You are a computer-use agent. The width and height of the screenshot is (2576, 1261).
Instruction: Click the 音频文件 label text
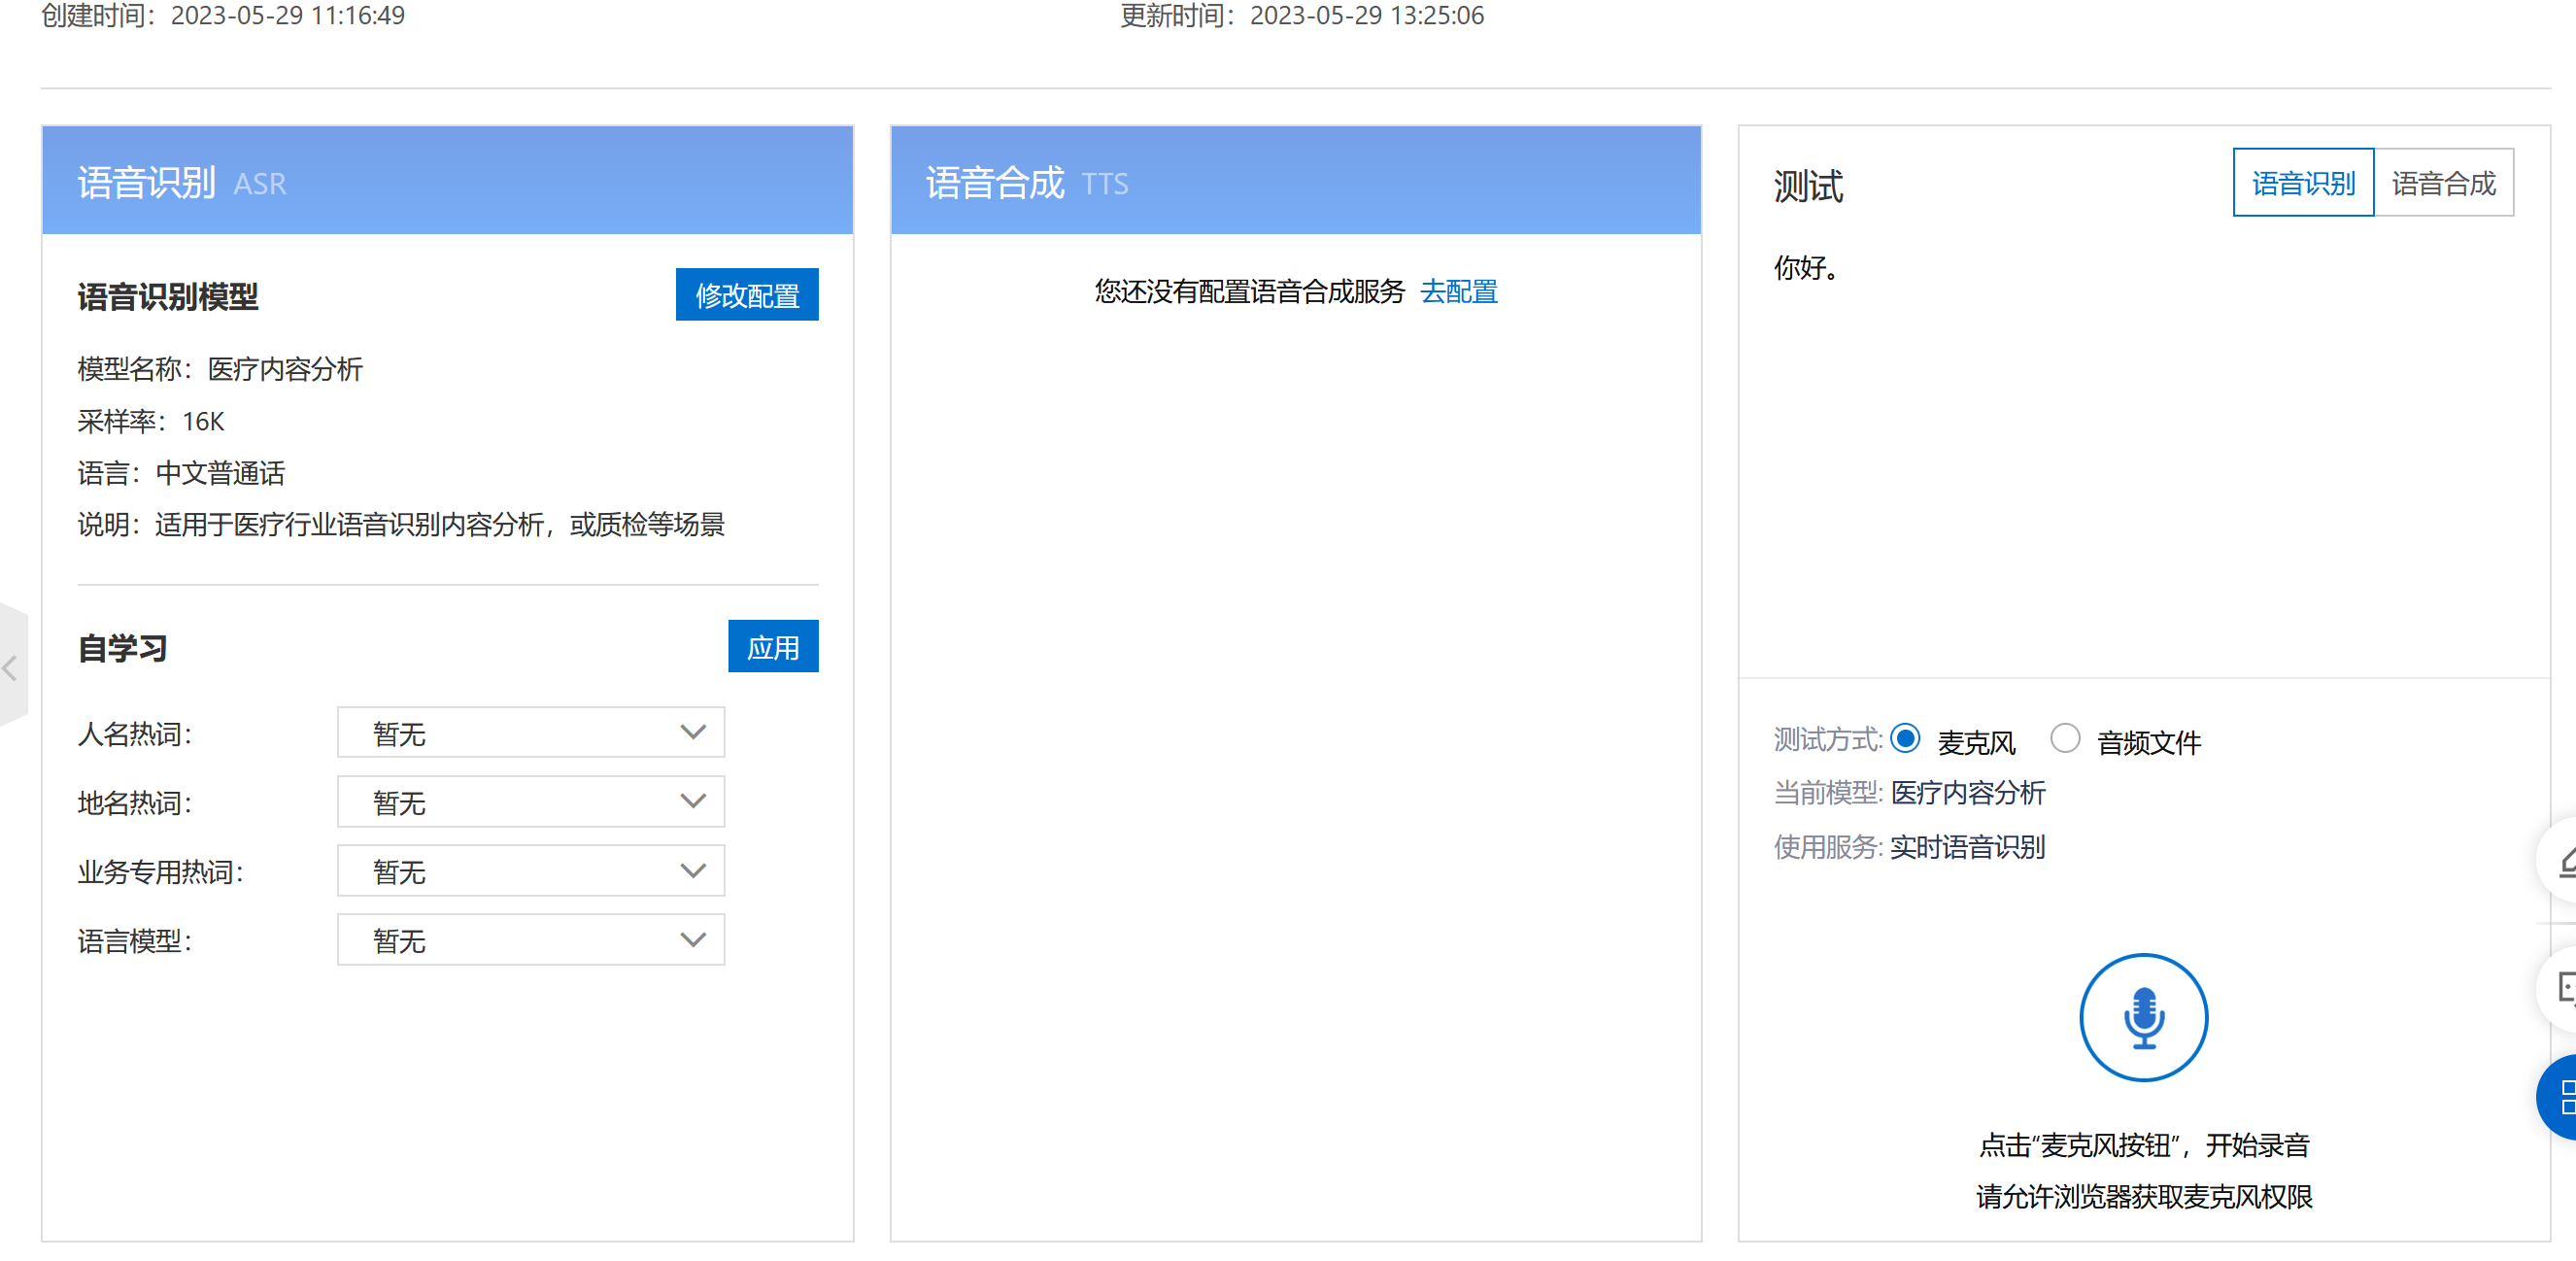click(x=2148, y=743)
